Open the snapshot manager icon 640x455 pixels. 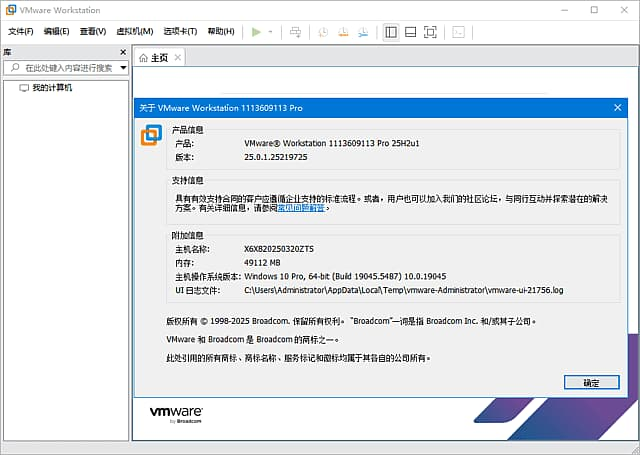tap(363, 32)
